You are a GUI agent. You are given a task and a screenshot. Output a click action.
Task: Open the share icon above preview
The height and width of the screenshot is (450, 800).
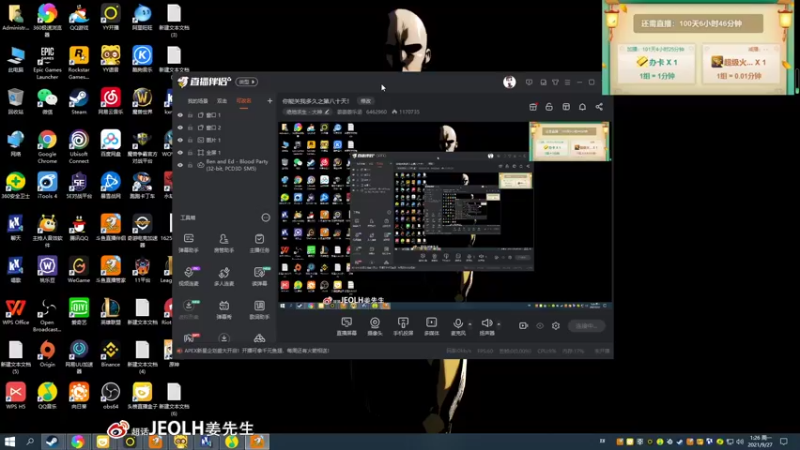599,107
